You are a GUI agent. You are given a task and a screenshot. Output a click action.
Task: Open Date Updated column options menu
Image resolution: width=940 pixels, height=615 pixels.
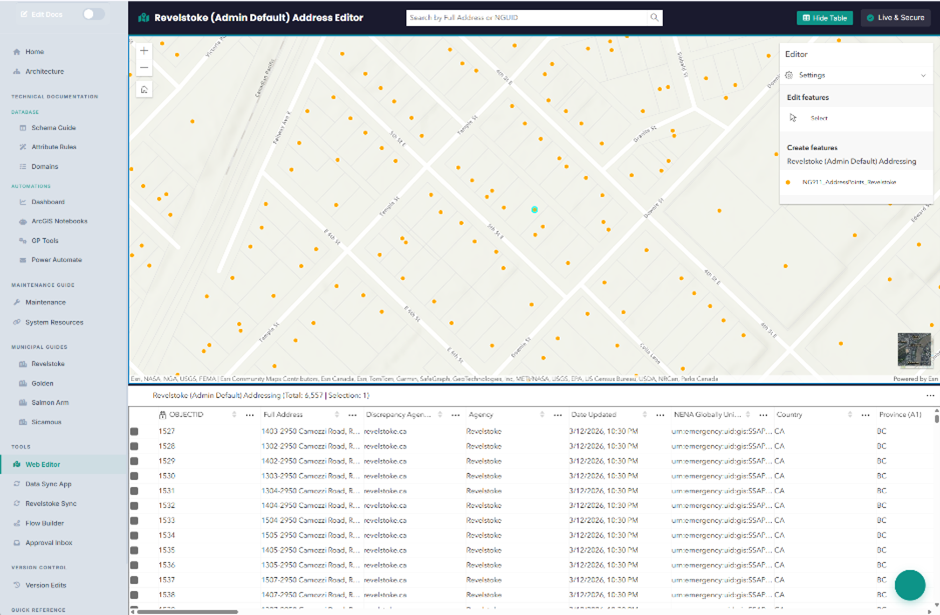point(660,415)
